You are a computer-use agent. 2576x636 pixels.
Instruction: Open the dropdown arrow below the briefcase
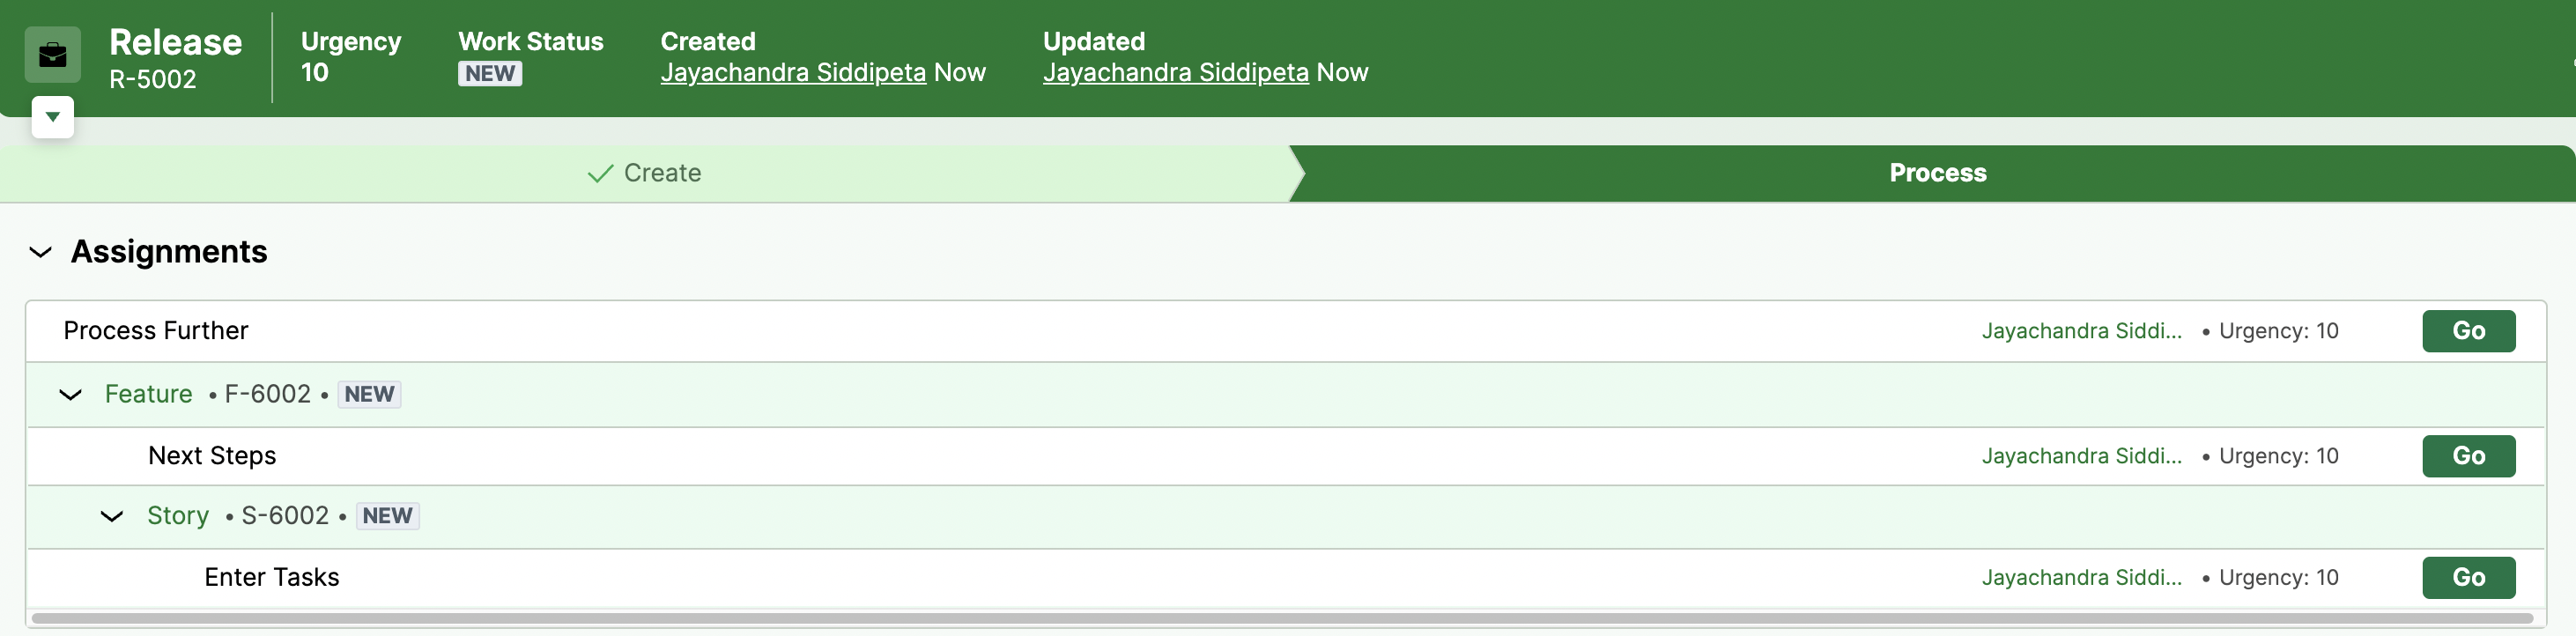pos(53,117)
